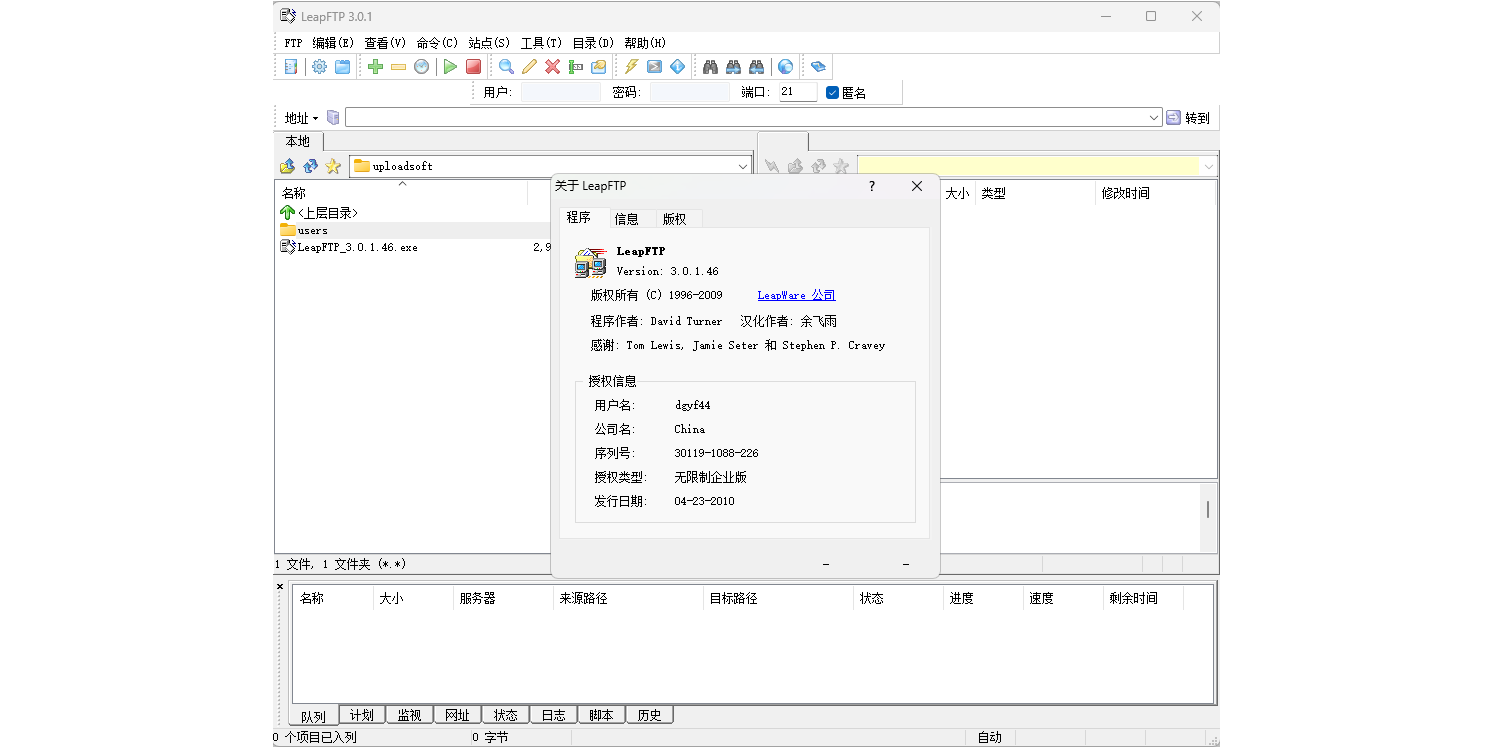Click the 转到 go button
The image size is (1494, 747).
pyautogui.click(x=1188, y=118)
